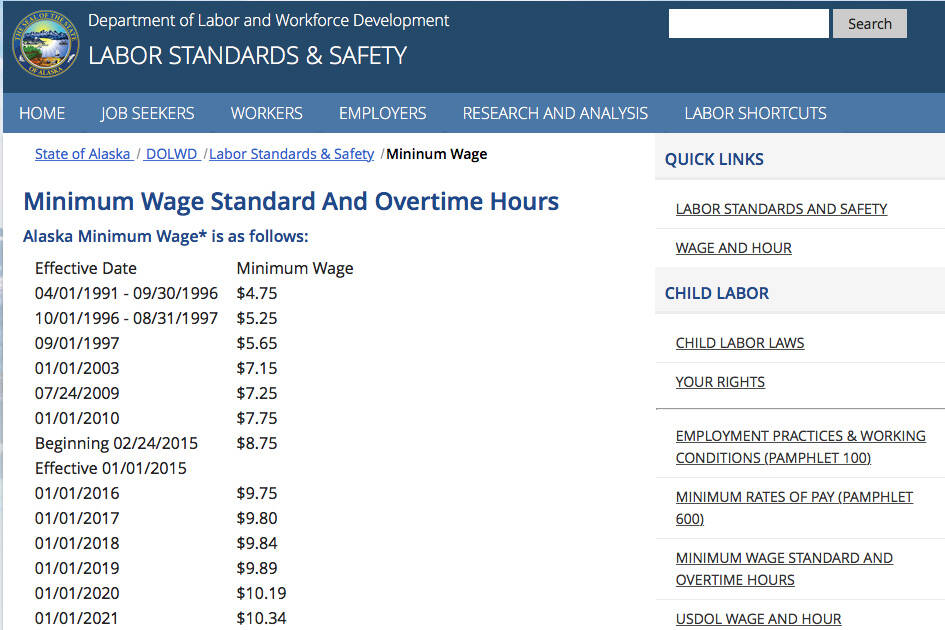This screenshot has width=945, height=630.
Task: Follow the USDOL WAGE AND HOUR link
Action: pyautogui.click(x=758, y=619)
